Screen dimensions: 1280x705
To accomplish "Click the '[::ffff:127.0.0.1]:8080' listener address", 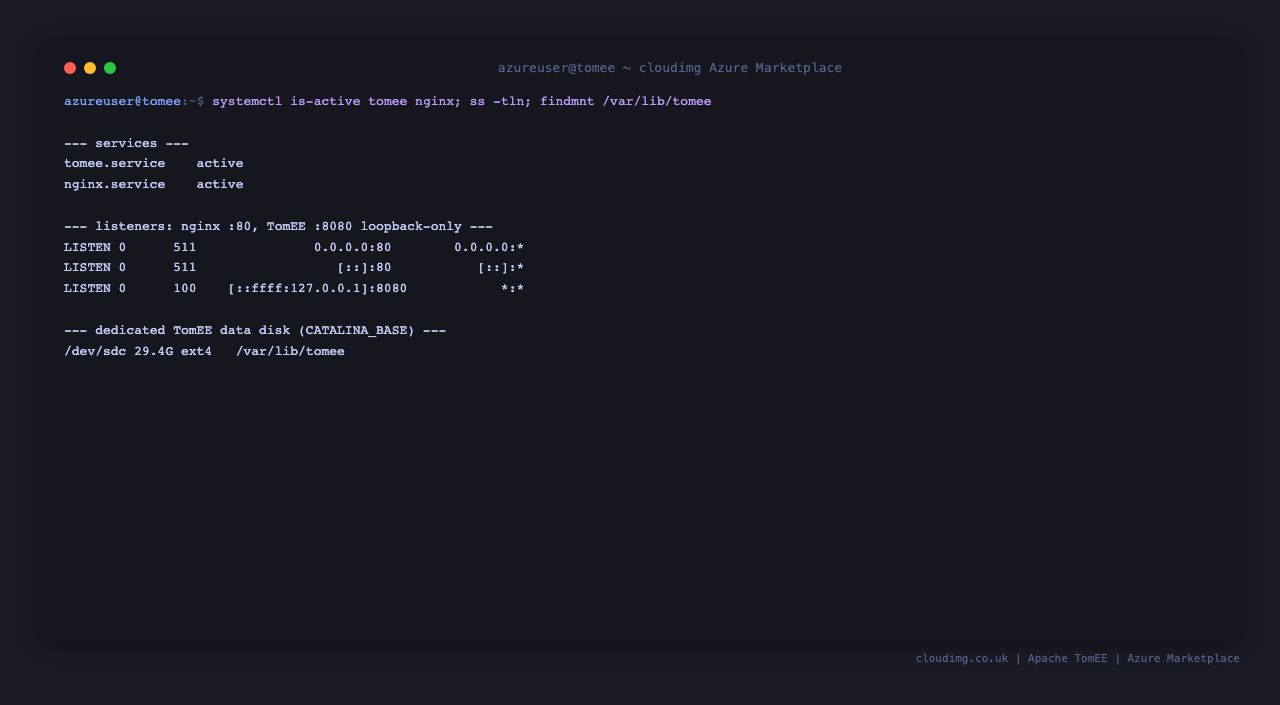I will click(318, 288).
